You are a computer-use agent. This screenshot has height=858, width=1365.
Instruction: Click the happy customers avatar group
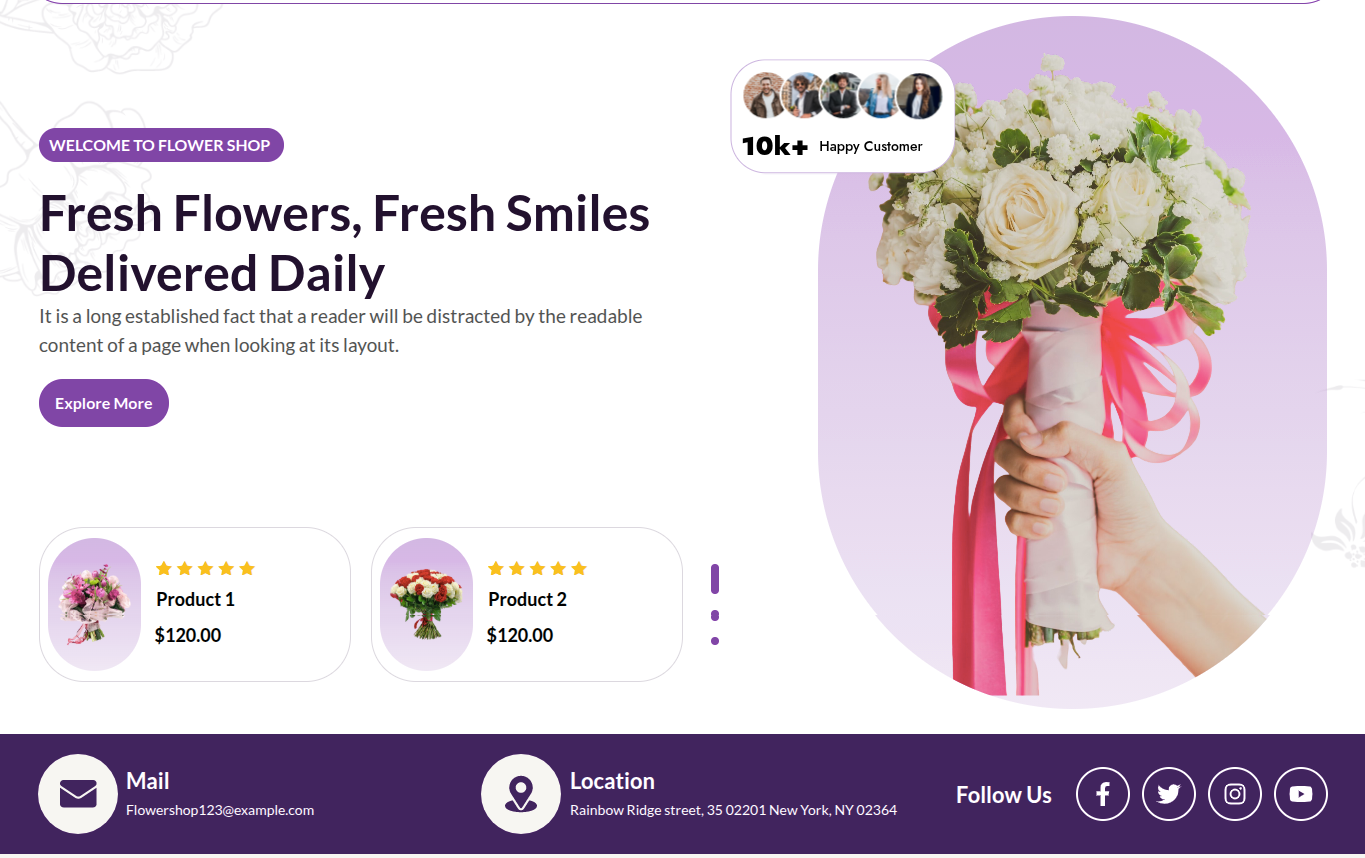843,96
